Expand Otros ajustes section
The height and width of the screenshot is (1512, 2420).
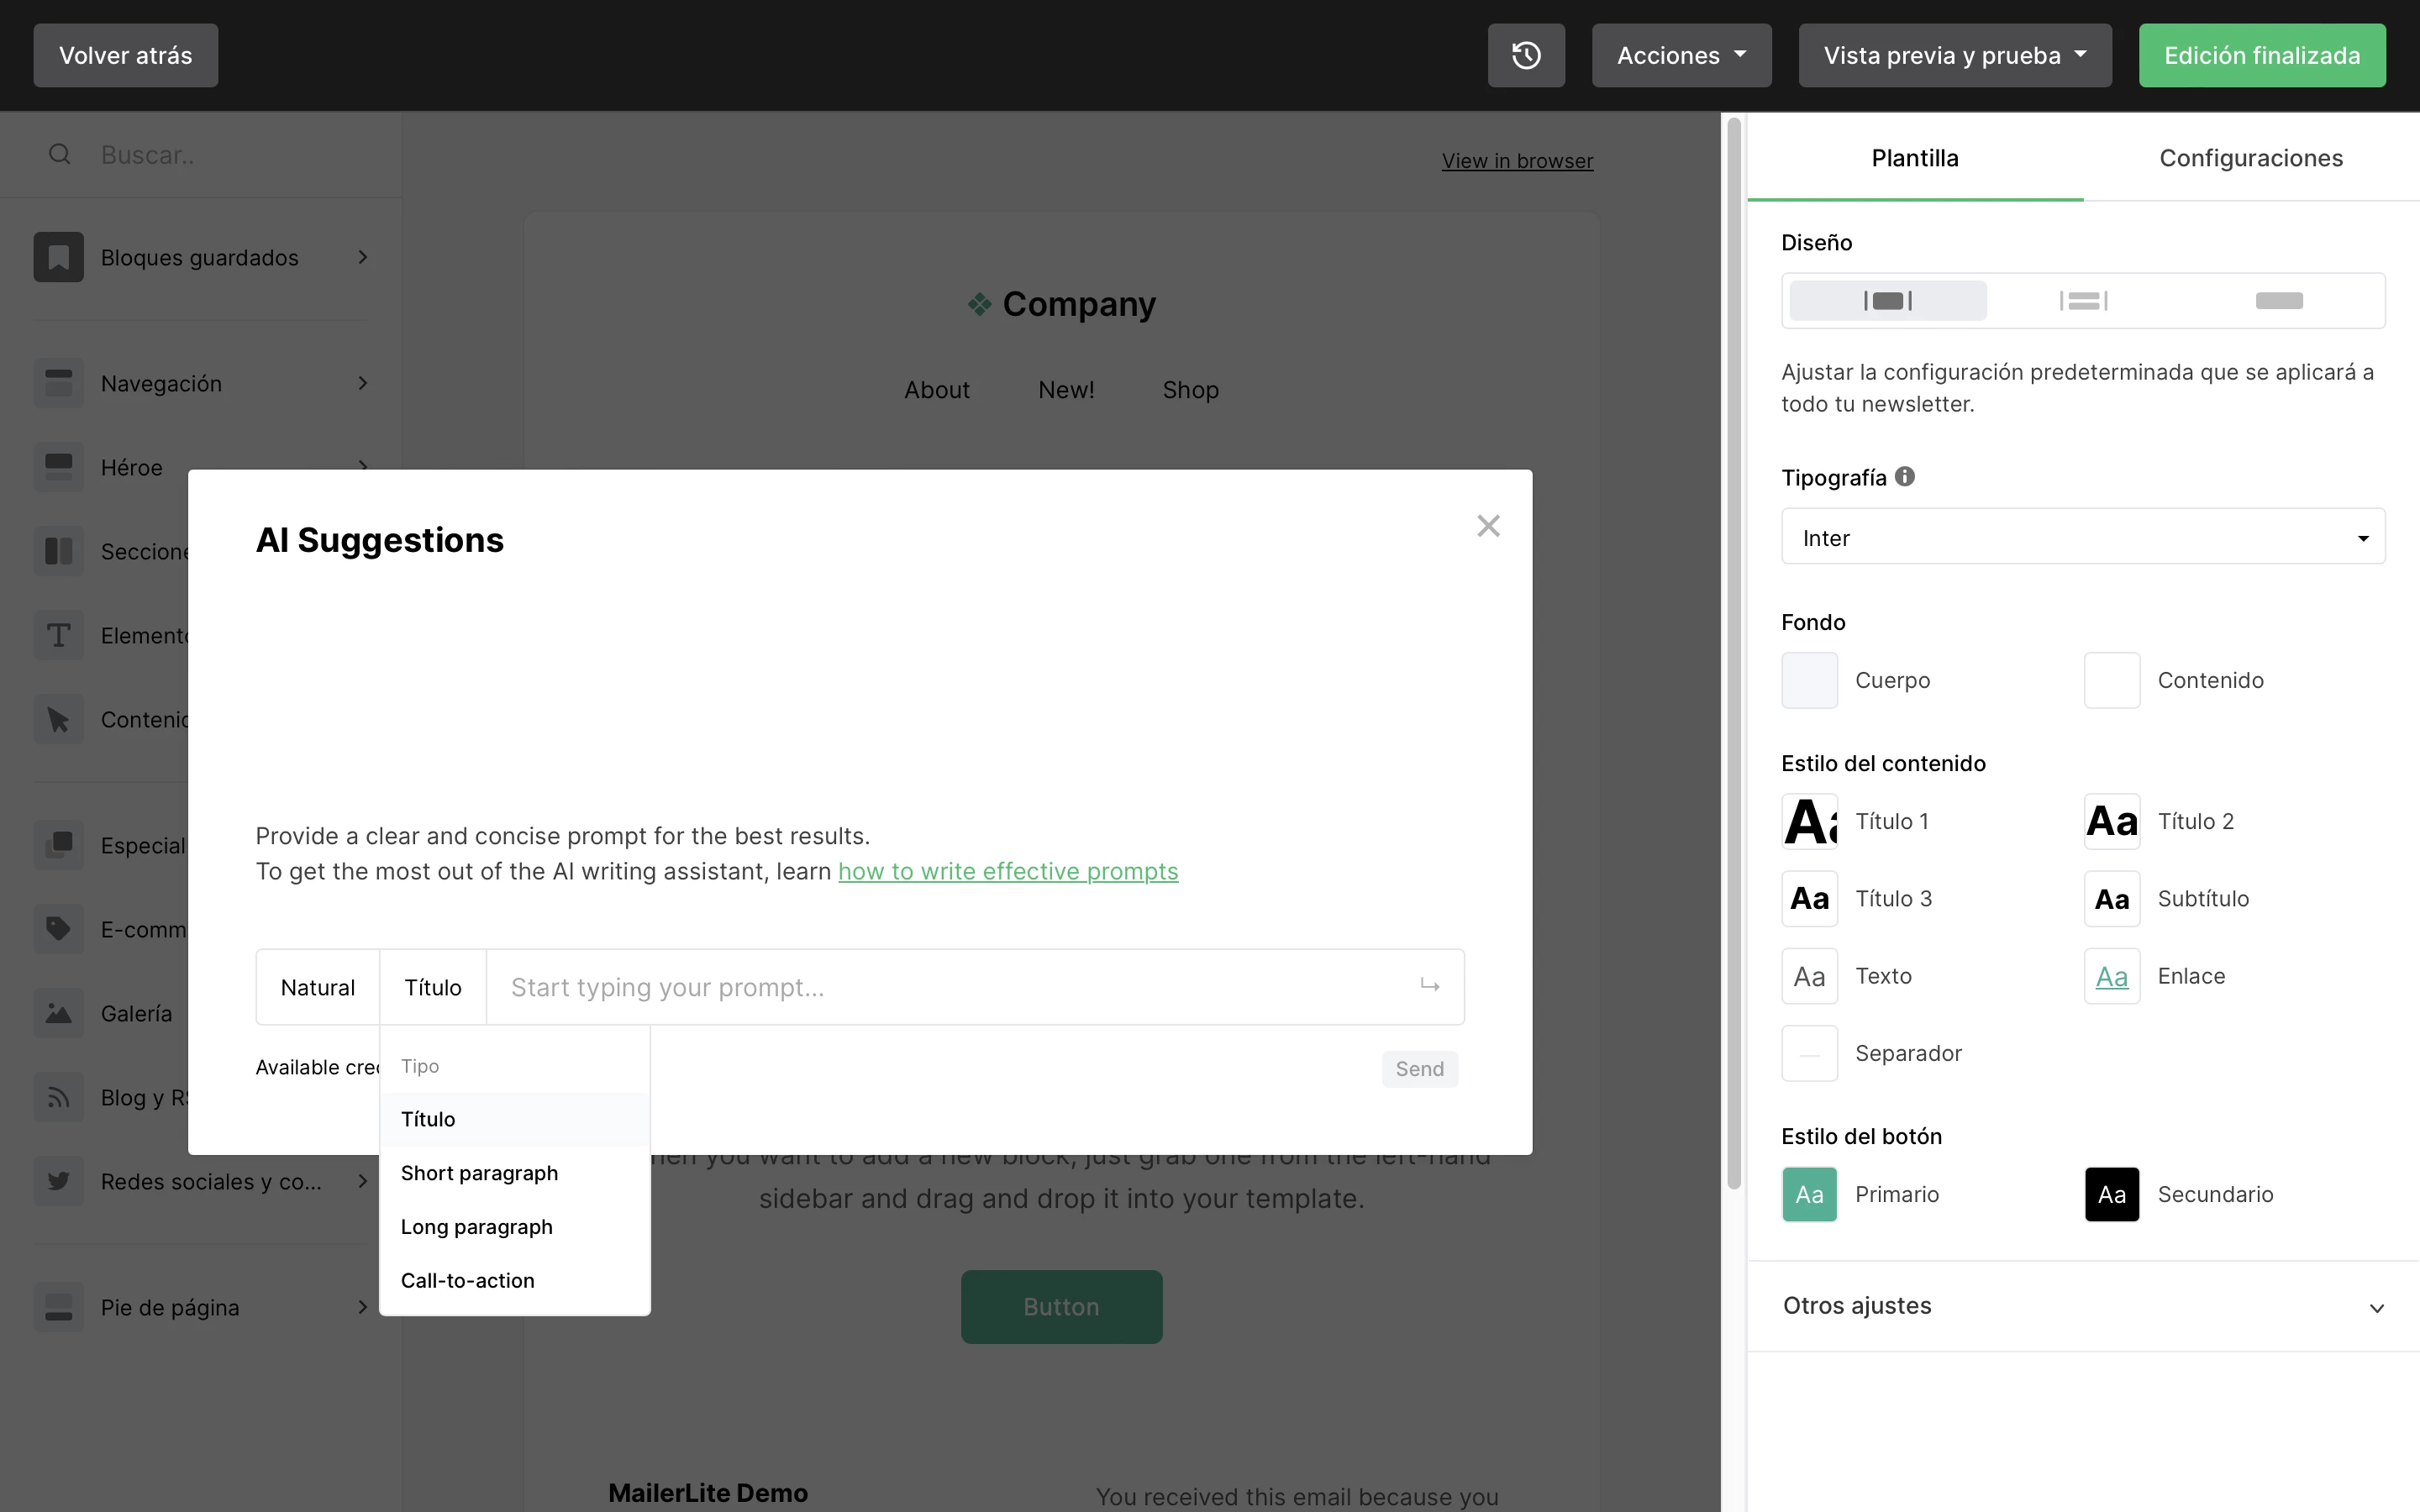(2083, 1306)
